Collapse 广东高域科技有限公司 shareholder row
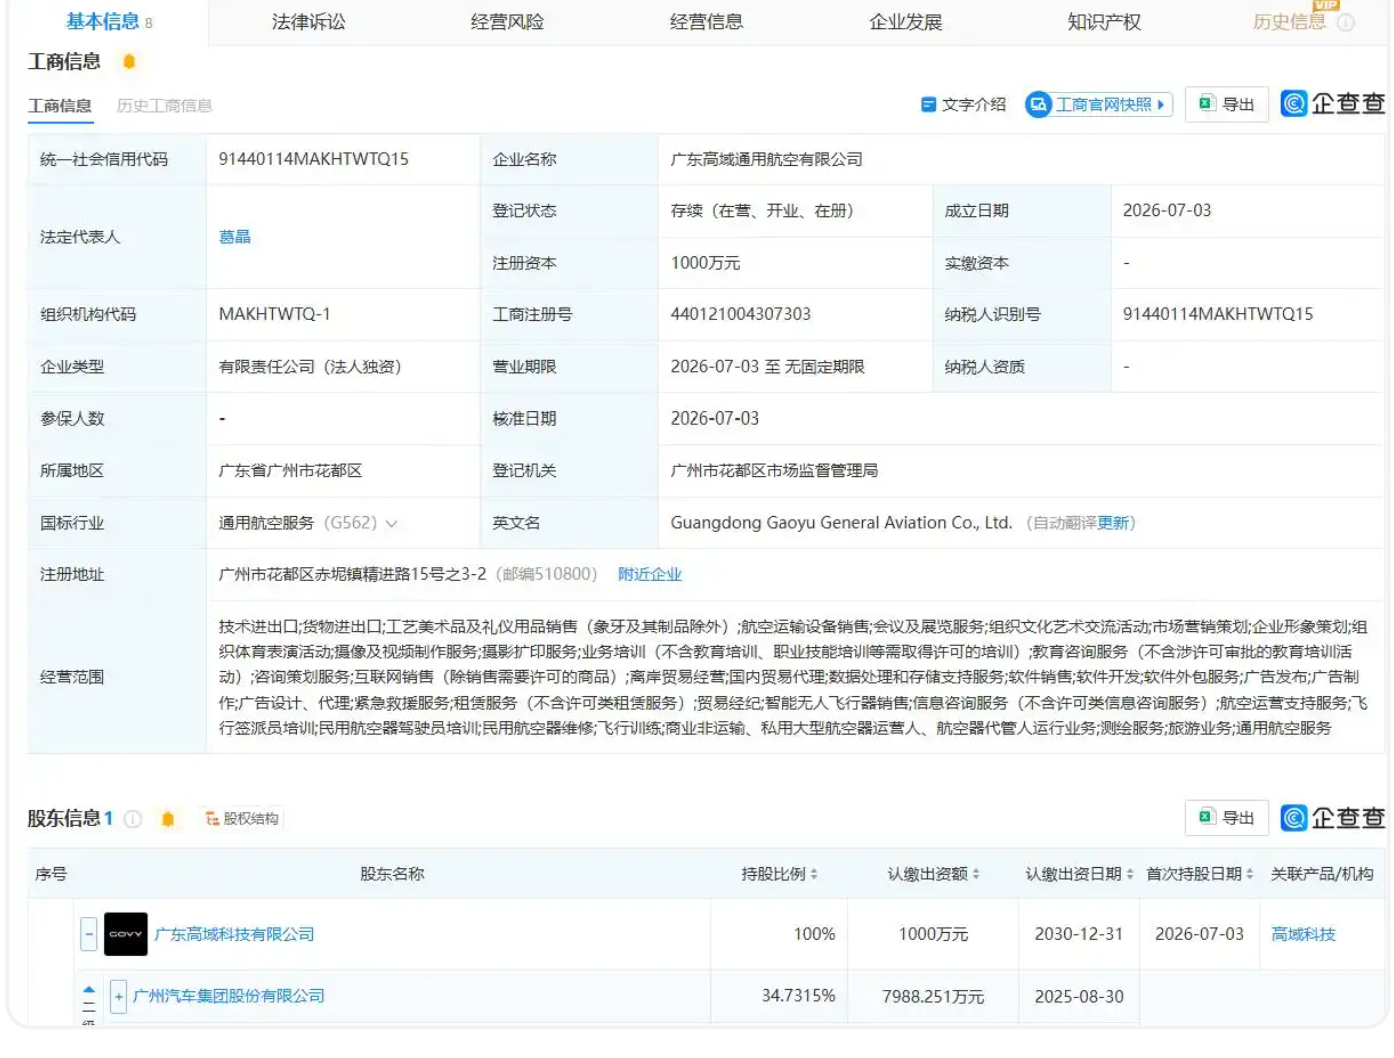Screen dimensions: 1394x1058 (x=89, y=934)
